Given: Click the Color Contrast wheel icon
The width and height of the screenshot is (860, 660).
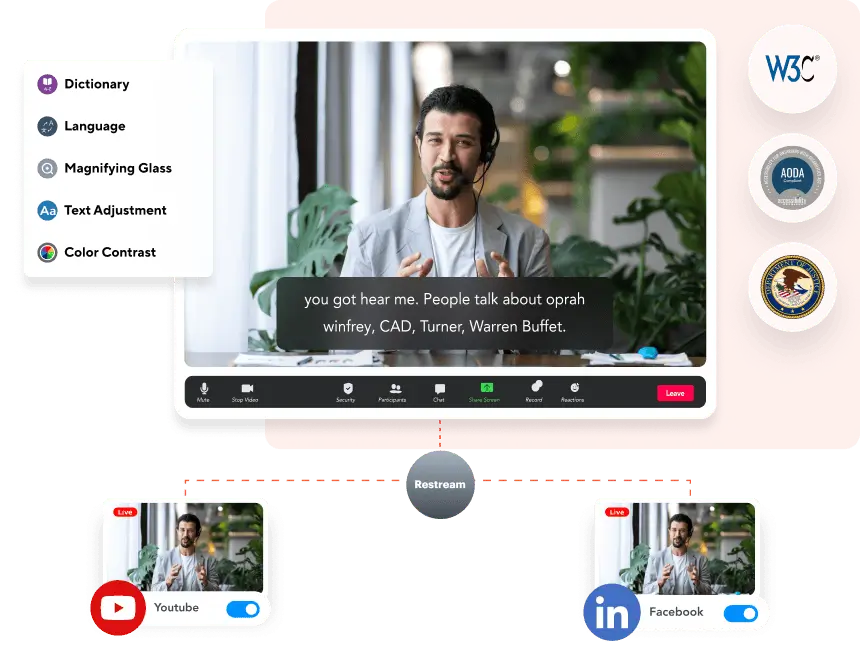Looking at the screenshot, I should click(47, 252).
